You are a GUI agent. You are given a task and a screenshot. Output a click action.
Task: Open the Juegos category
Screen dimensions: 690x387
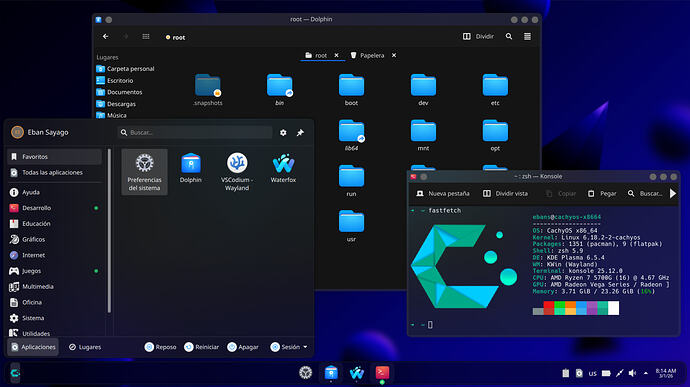[x=54, y=271]
